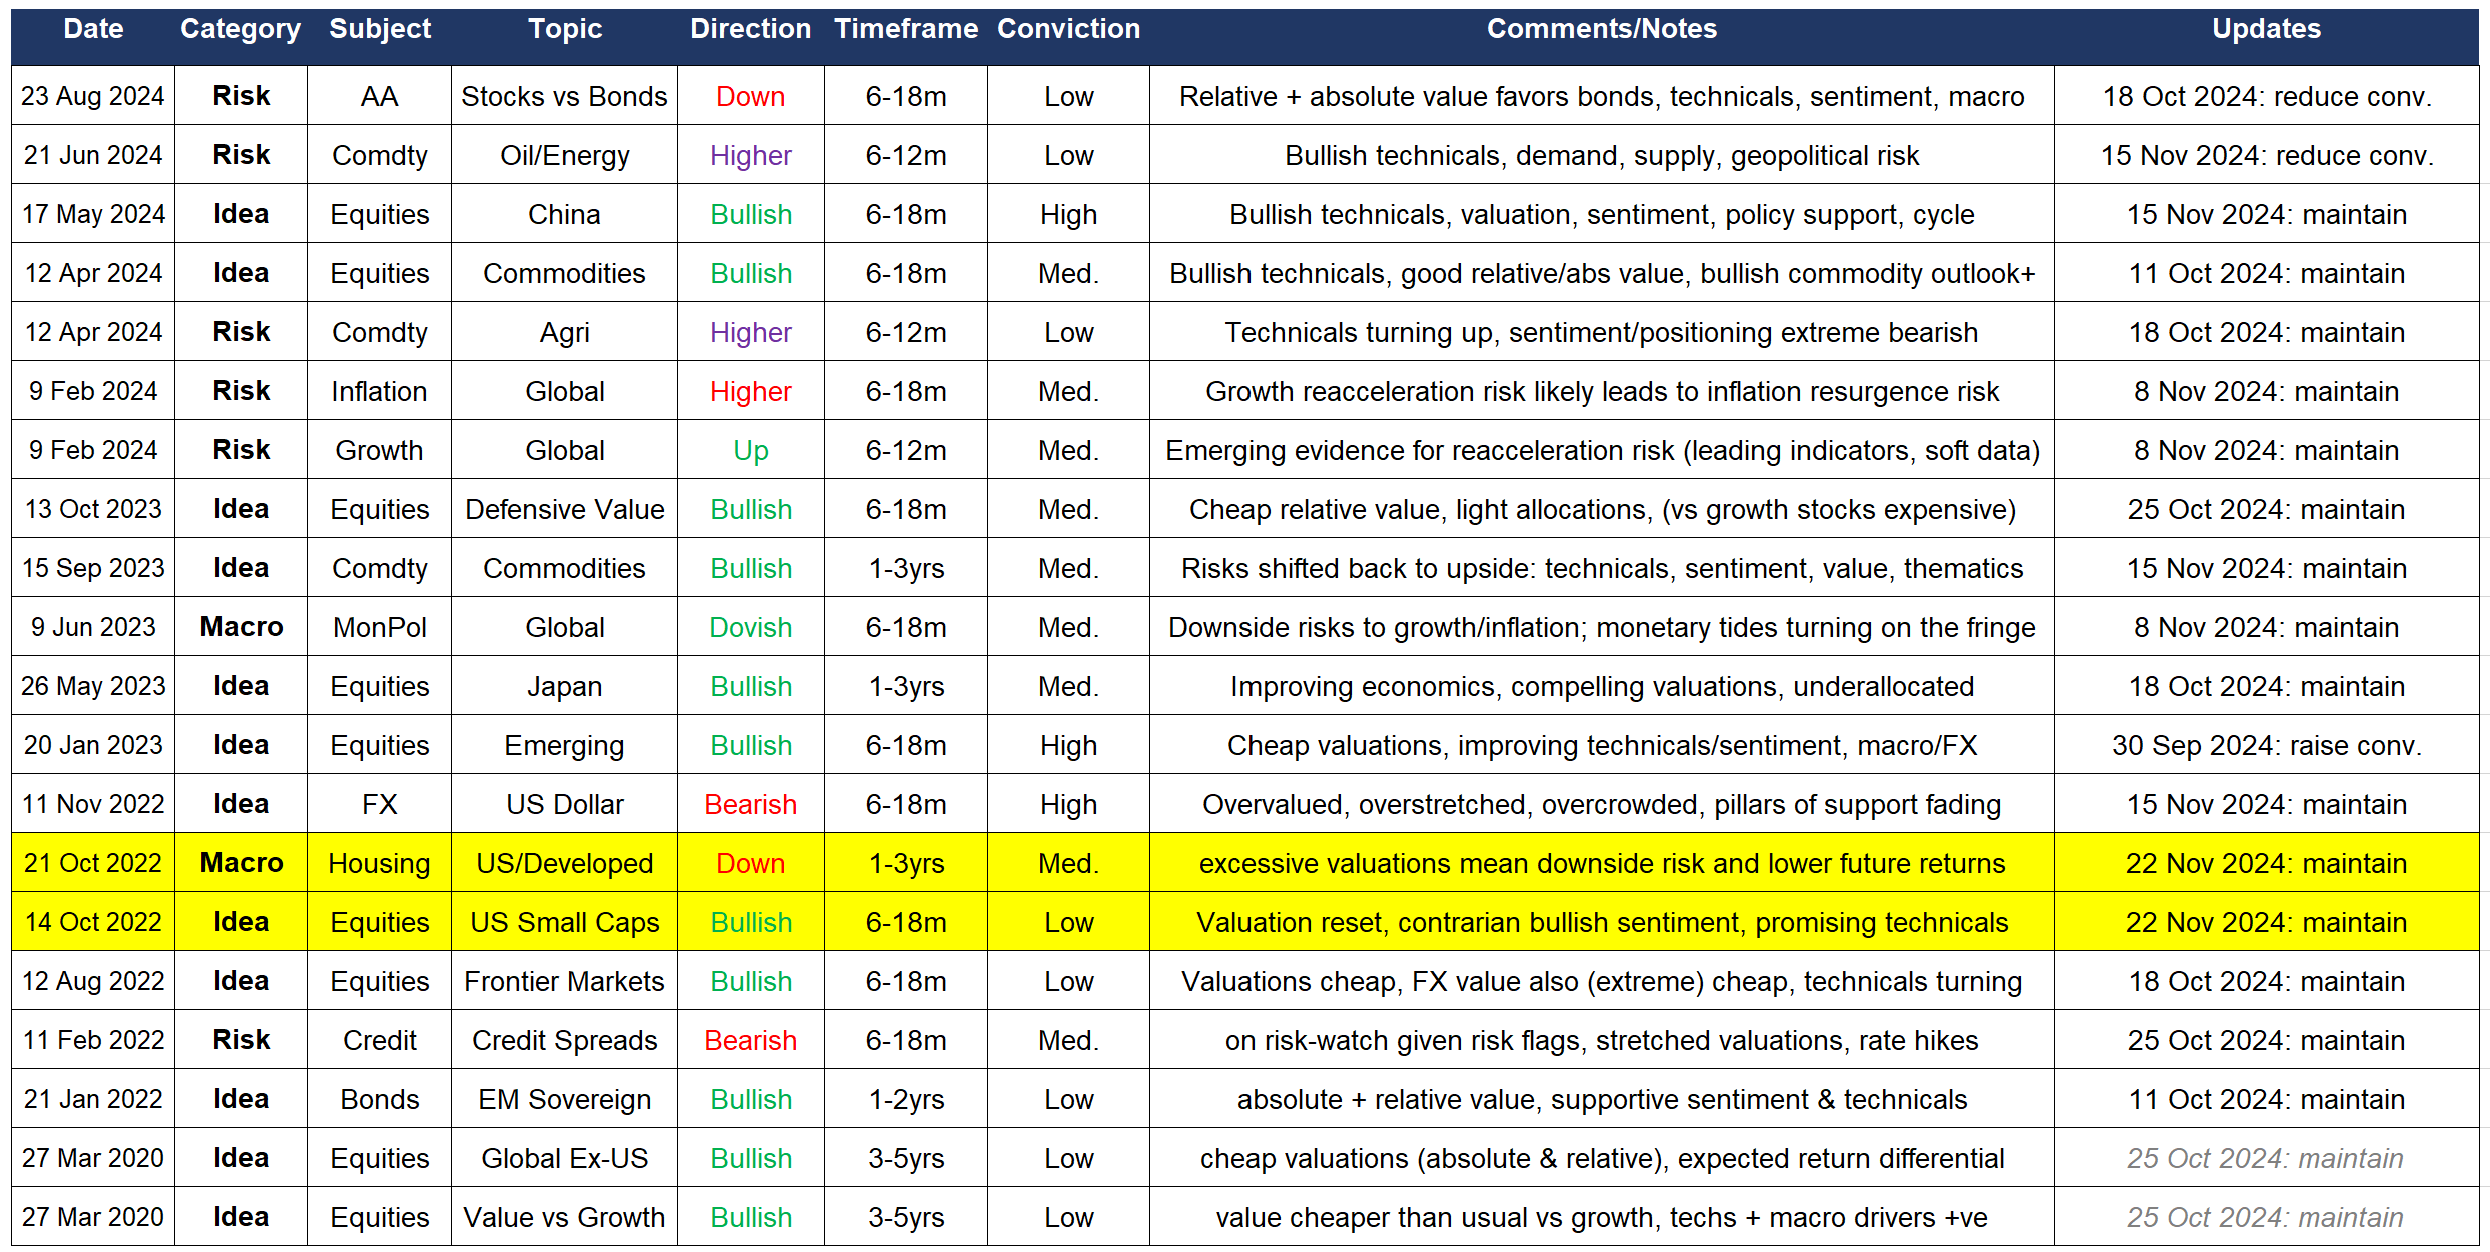
Task: Select the Frontier Markets topic cell
Action: 564,982
